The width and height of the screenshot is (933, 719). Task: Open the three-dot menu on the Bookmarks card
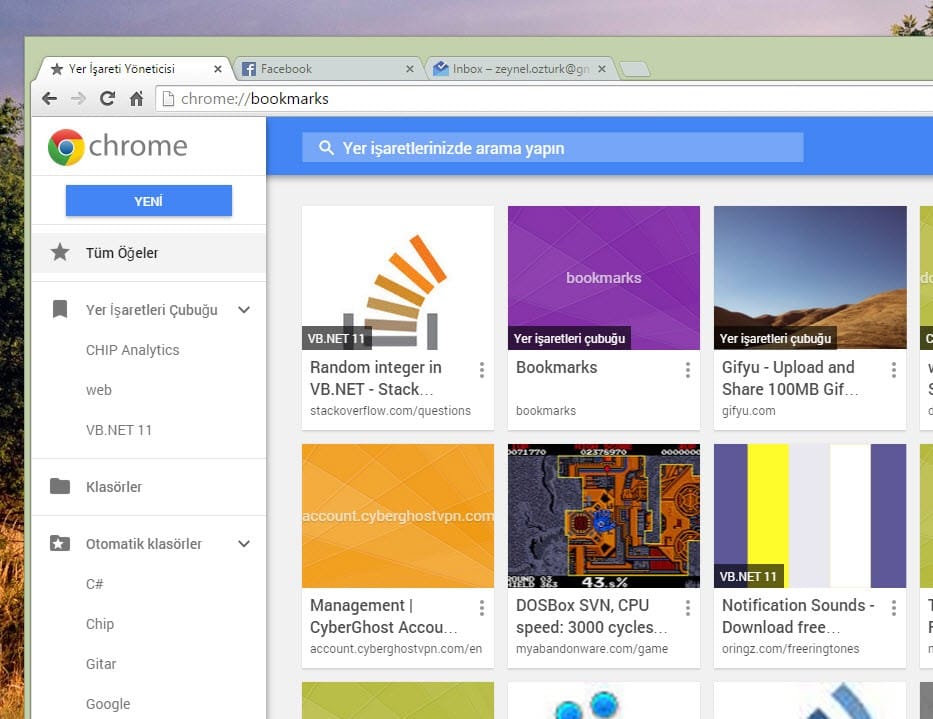pyautogui.click(x=687, y=370)
